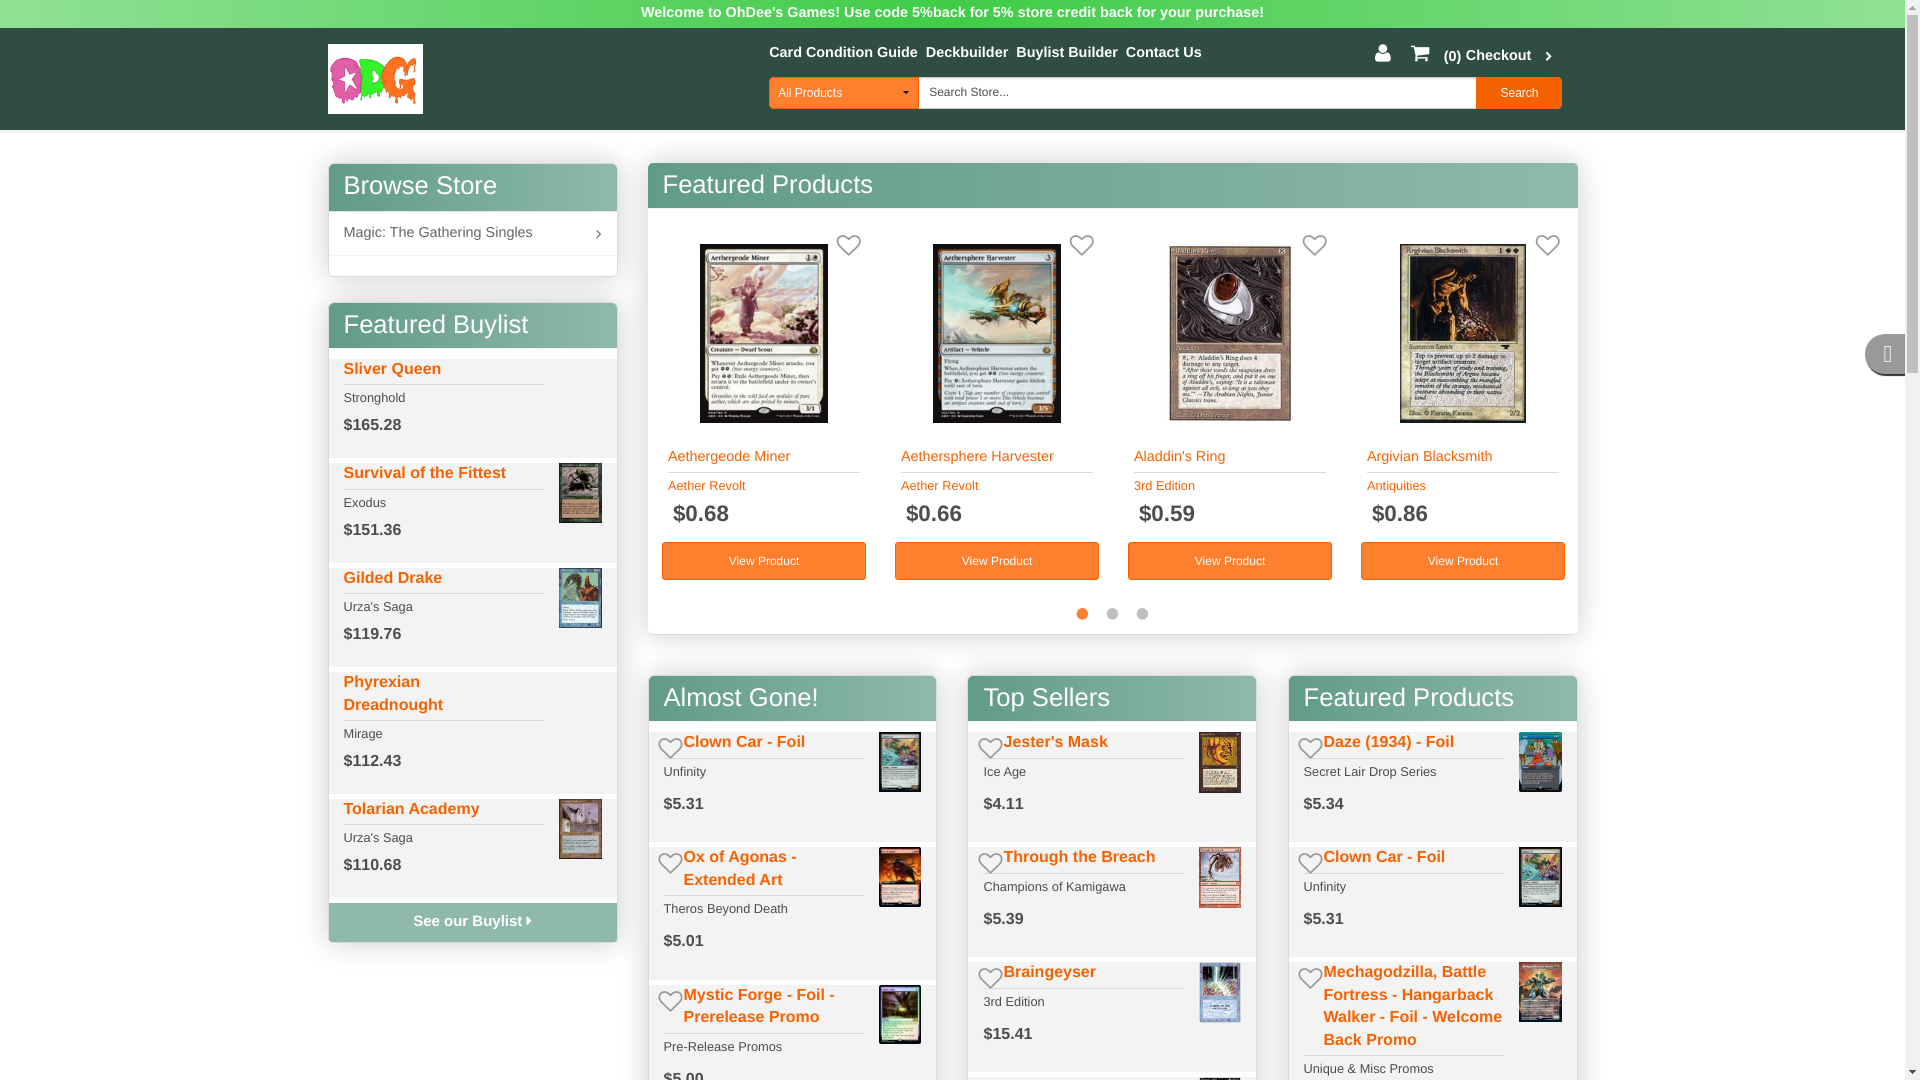Open Phyrexian Dreadnought buylist entry
This screenshot has height=1080, width=1920.
[393, 693]
